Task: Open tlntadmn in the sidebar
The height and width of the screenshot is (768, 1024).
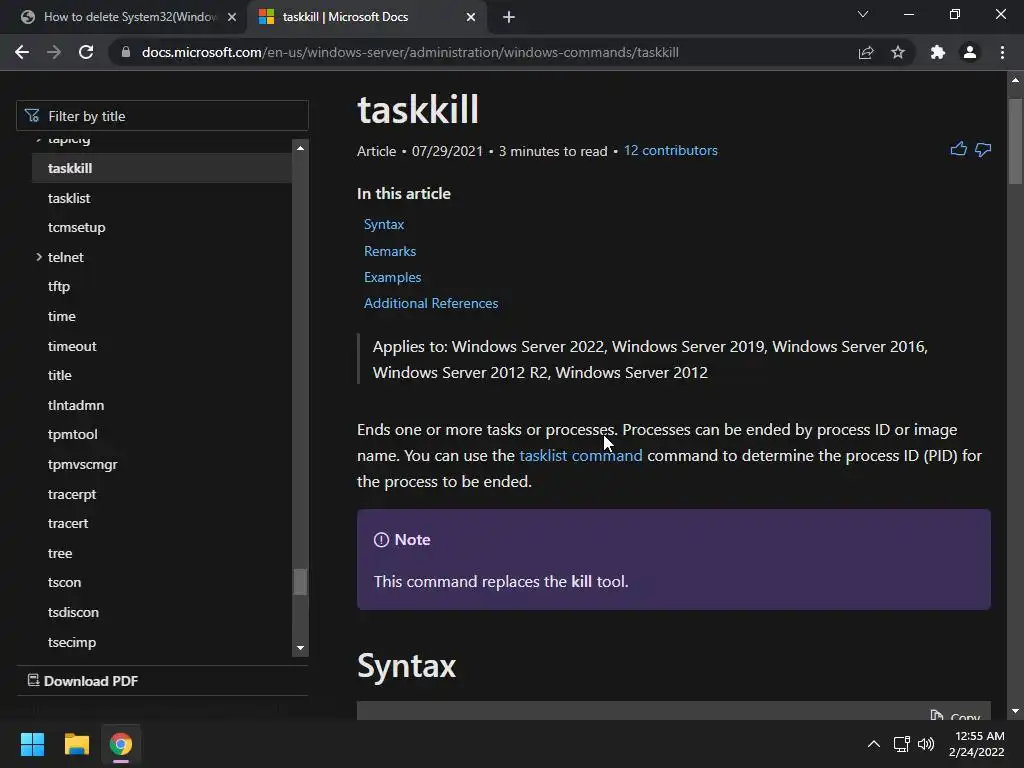Action: (76, 405)
